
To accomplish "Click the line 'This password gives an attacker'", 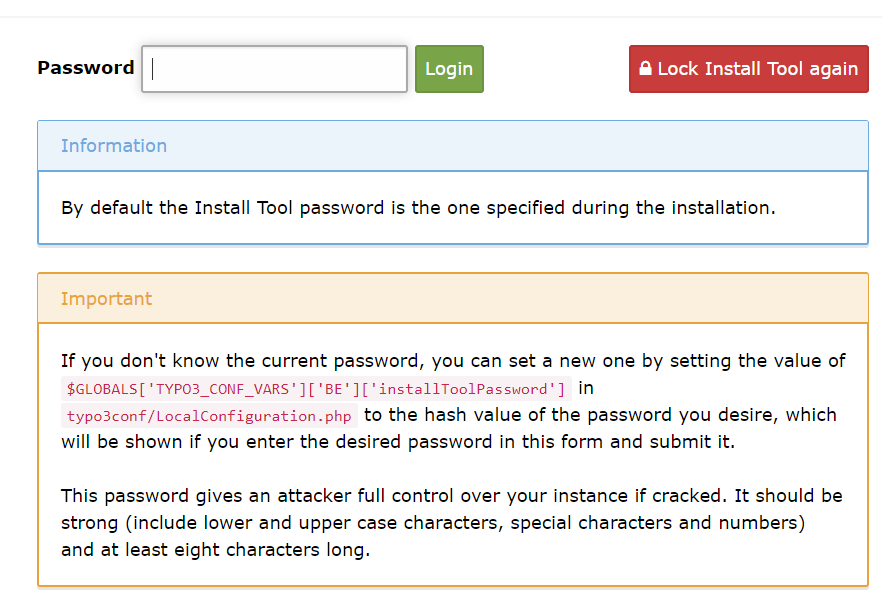I will 451,496.
